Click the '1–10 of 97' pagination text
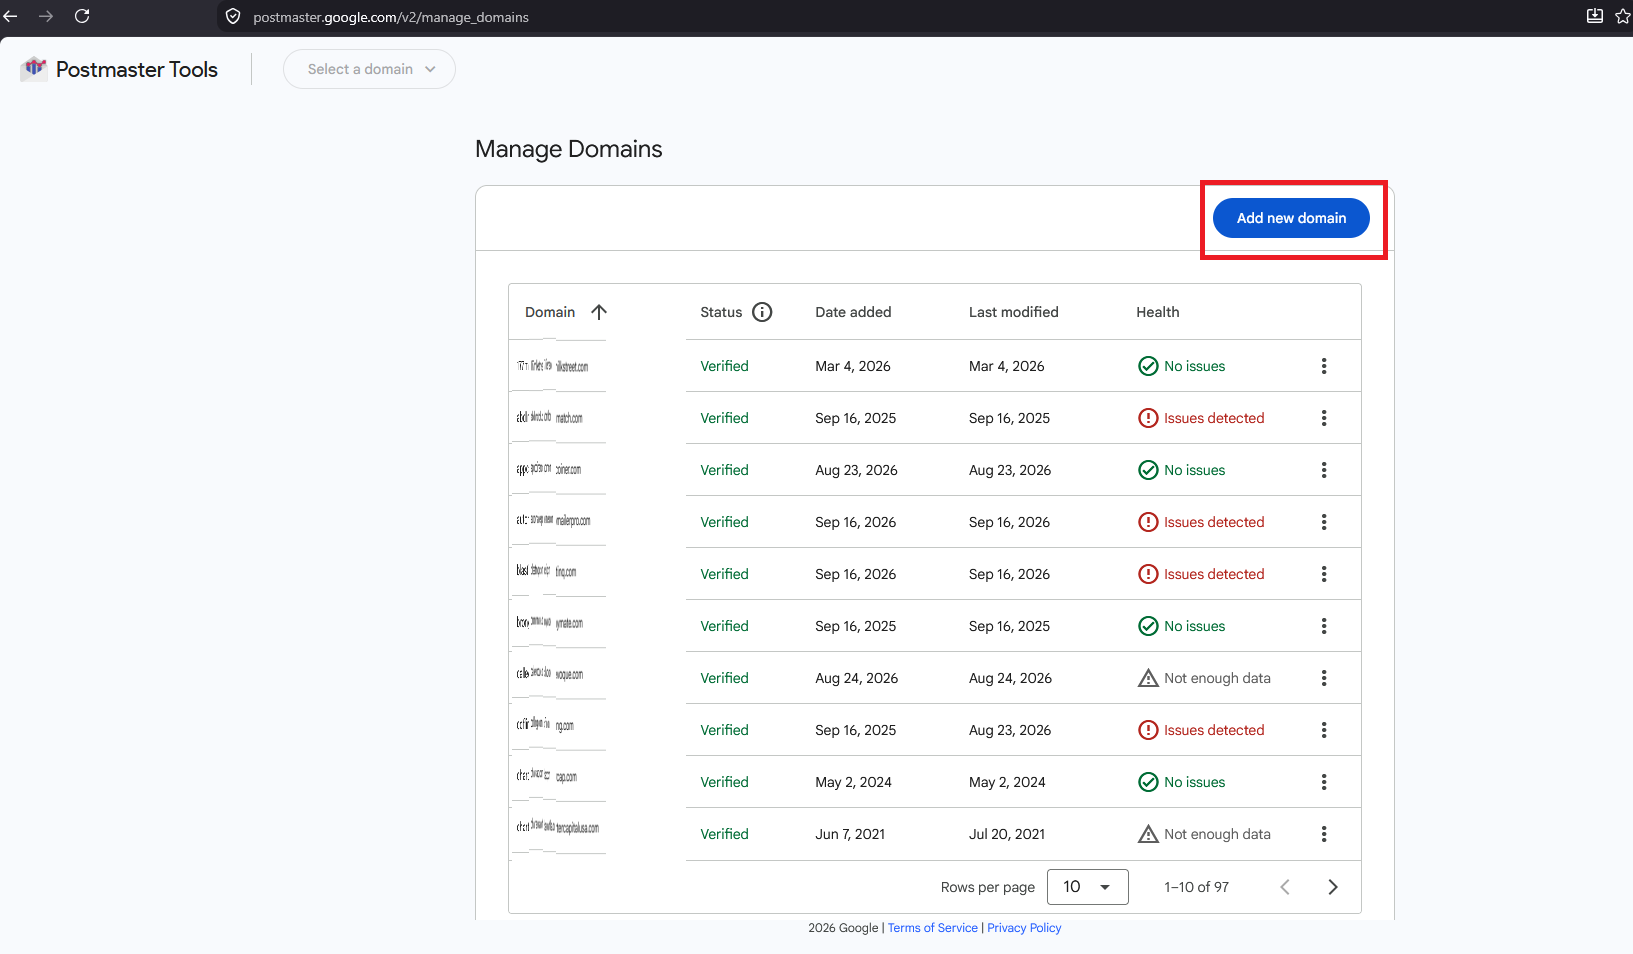The height and width of the screenshot is (954, 1633). pos(1196,887)
